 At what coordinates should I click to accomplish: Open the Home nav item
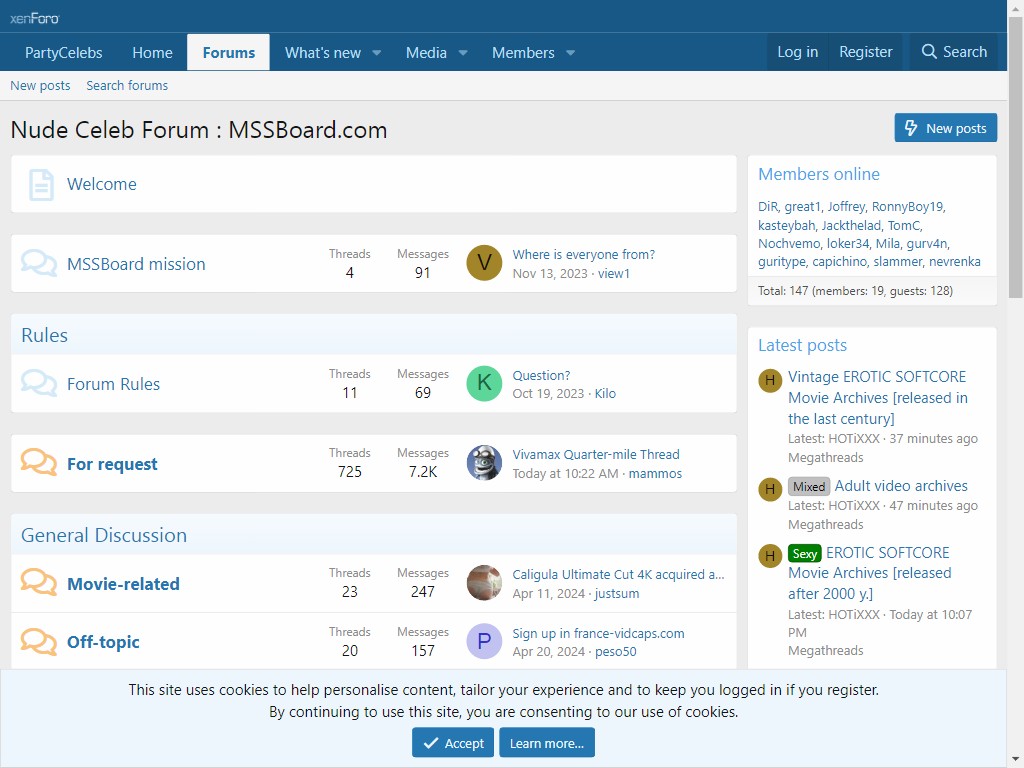tap(152, 53)
